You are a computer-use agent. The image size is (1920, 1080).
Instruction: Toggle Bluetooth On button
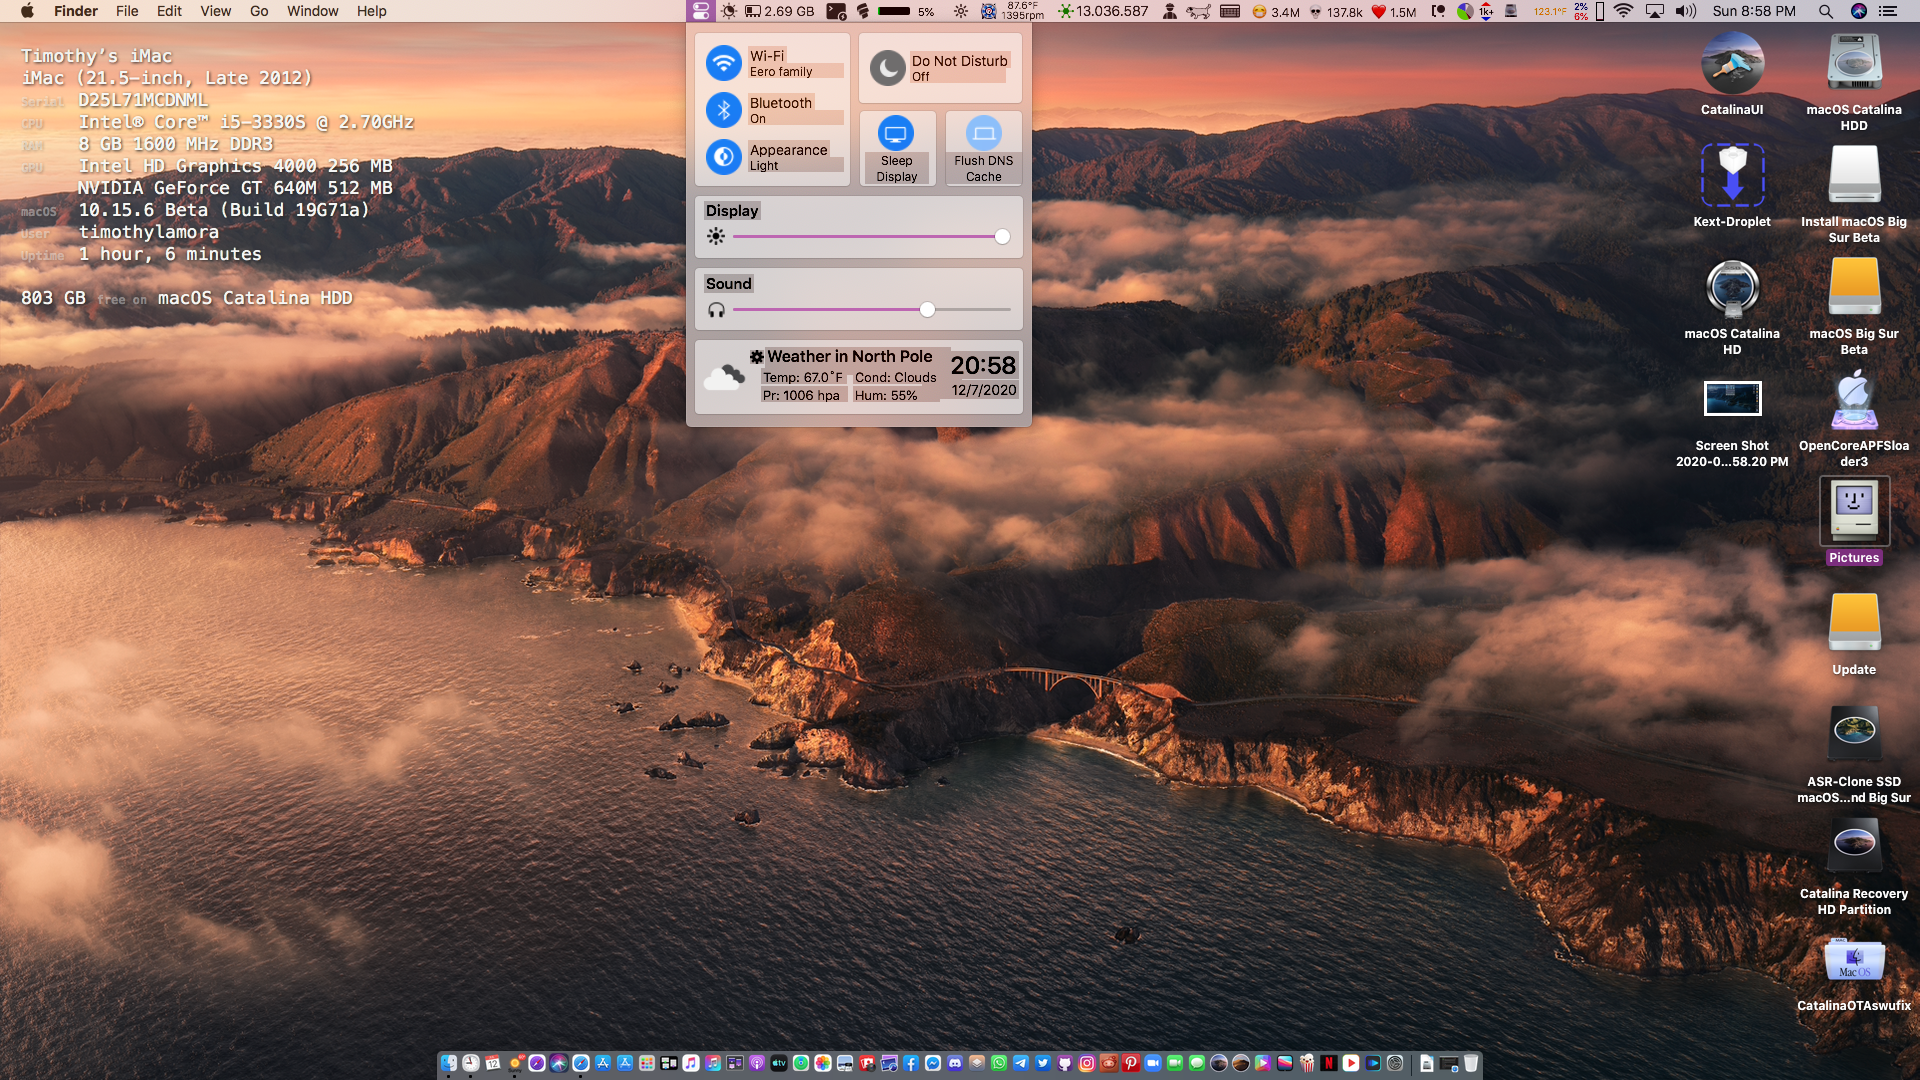click(x=723, y=110)
